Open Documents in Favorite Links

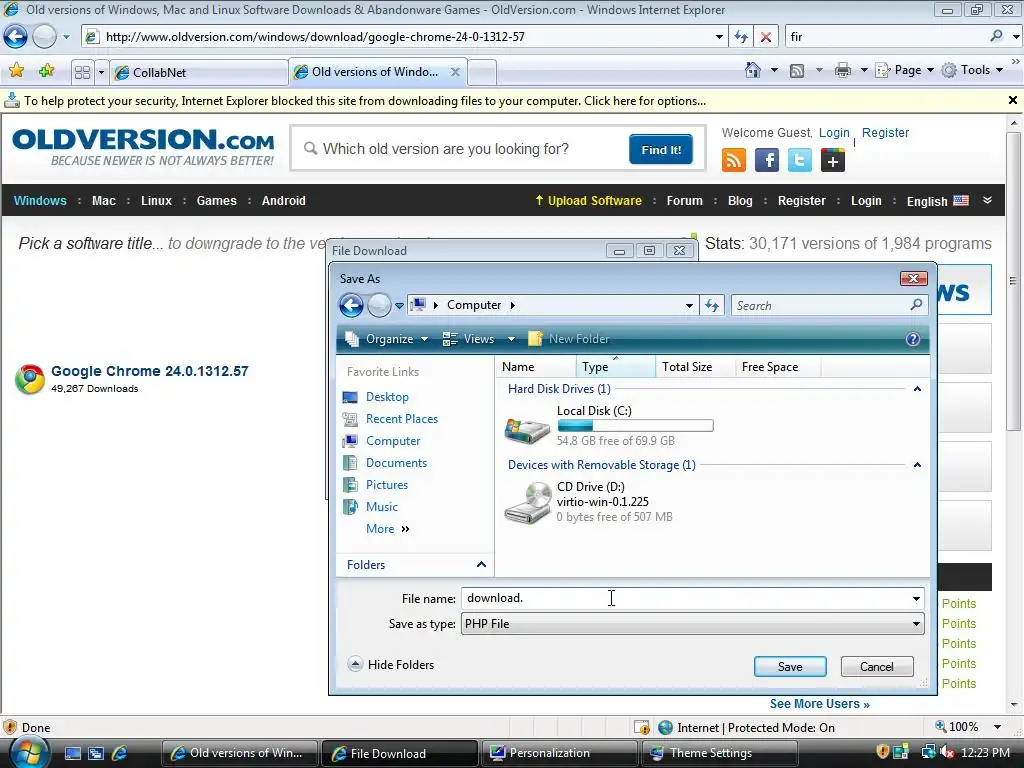click(x=385, y=462)
